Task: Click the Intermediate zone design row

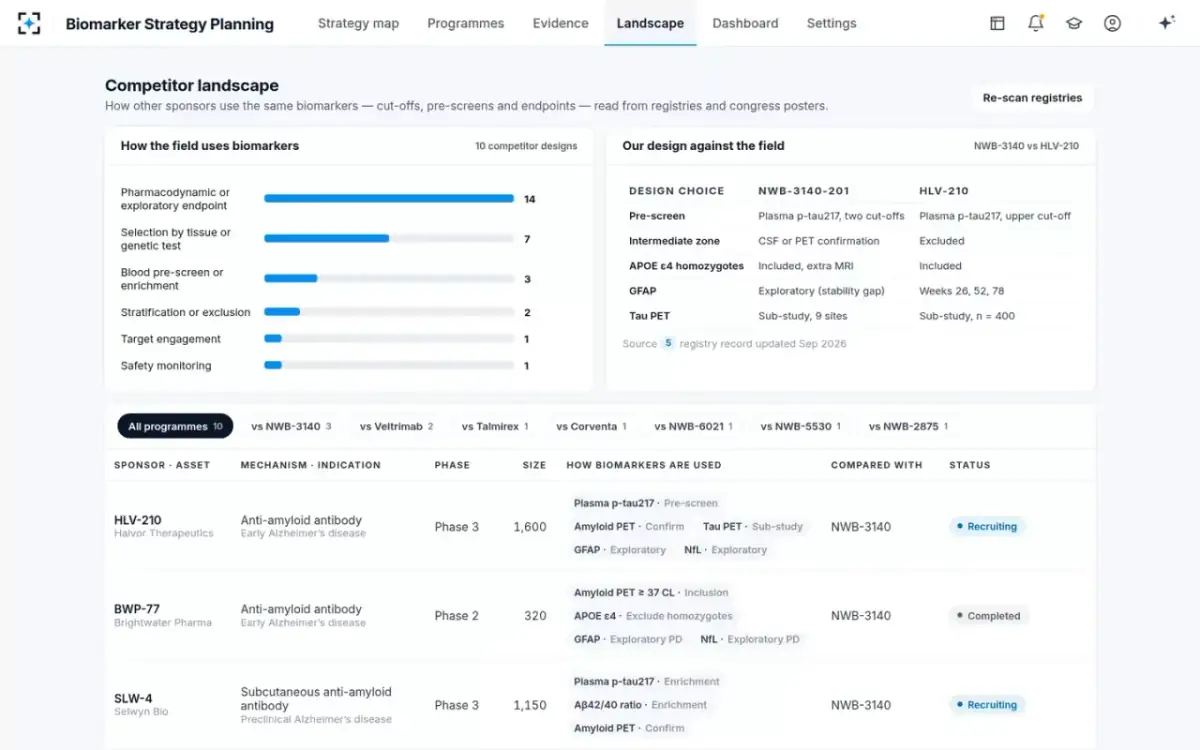Action: (x=850, y=241)
